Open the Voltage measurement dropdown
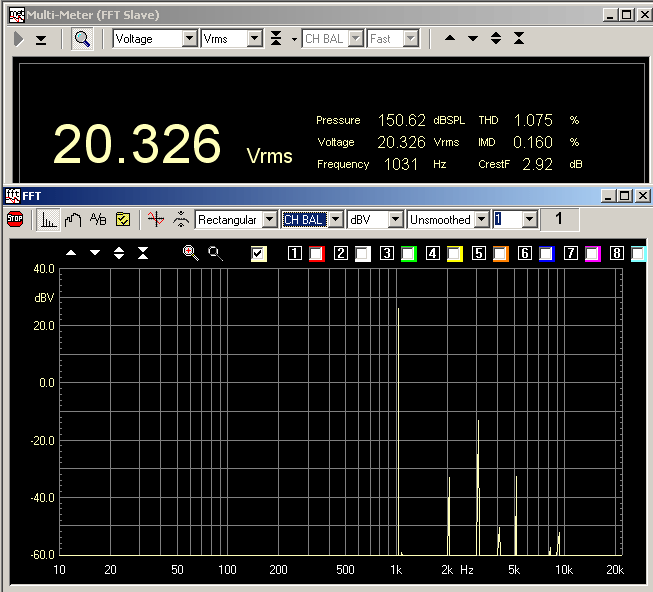The image size is (653, 592). [189, 39]
